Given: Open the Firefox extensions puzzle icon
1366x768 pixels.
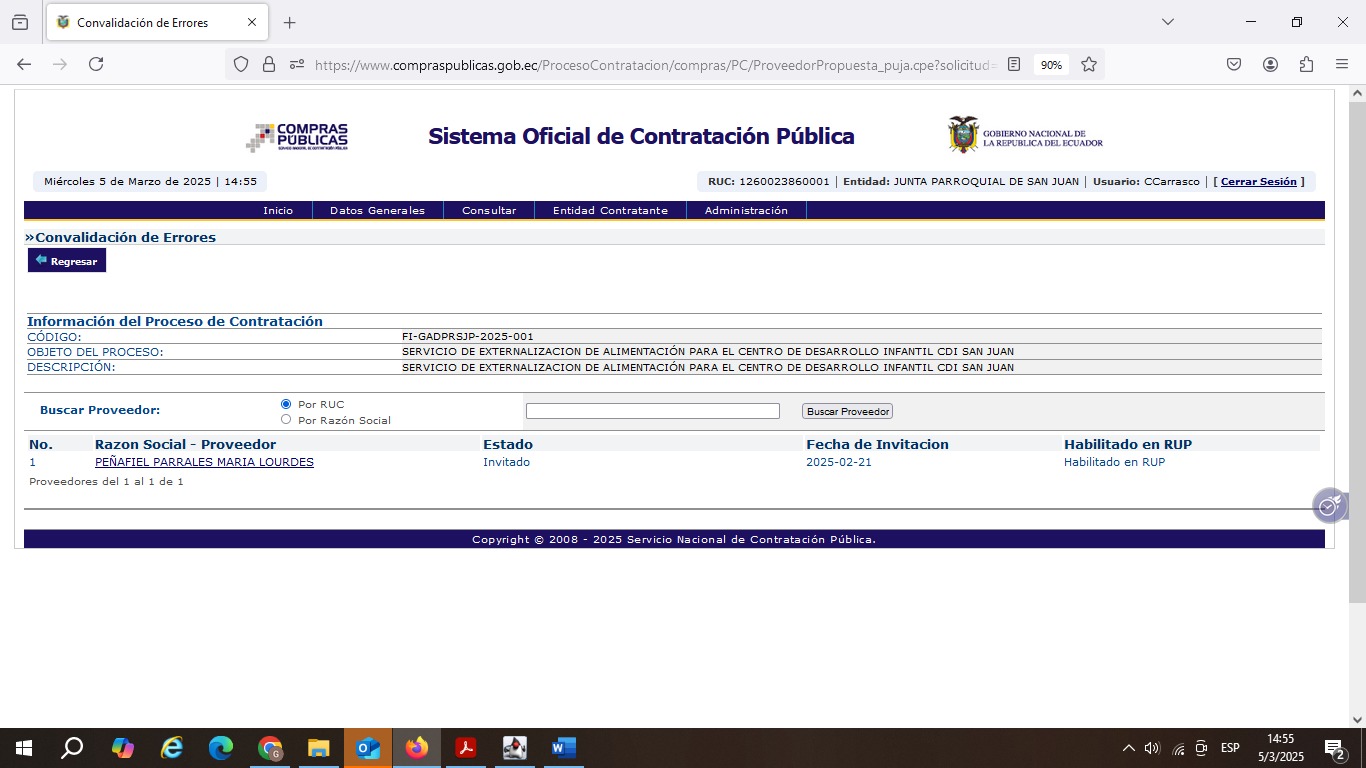Looking at the screenshot, I should [1306, 64].
